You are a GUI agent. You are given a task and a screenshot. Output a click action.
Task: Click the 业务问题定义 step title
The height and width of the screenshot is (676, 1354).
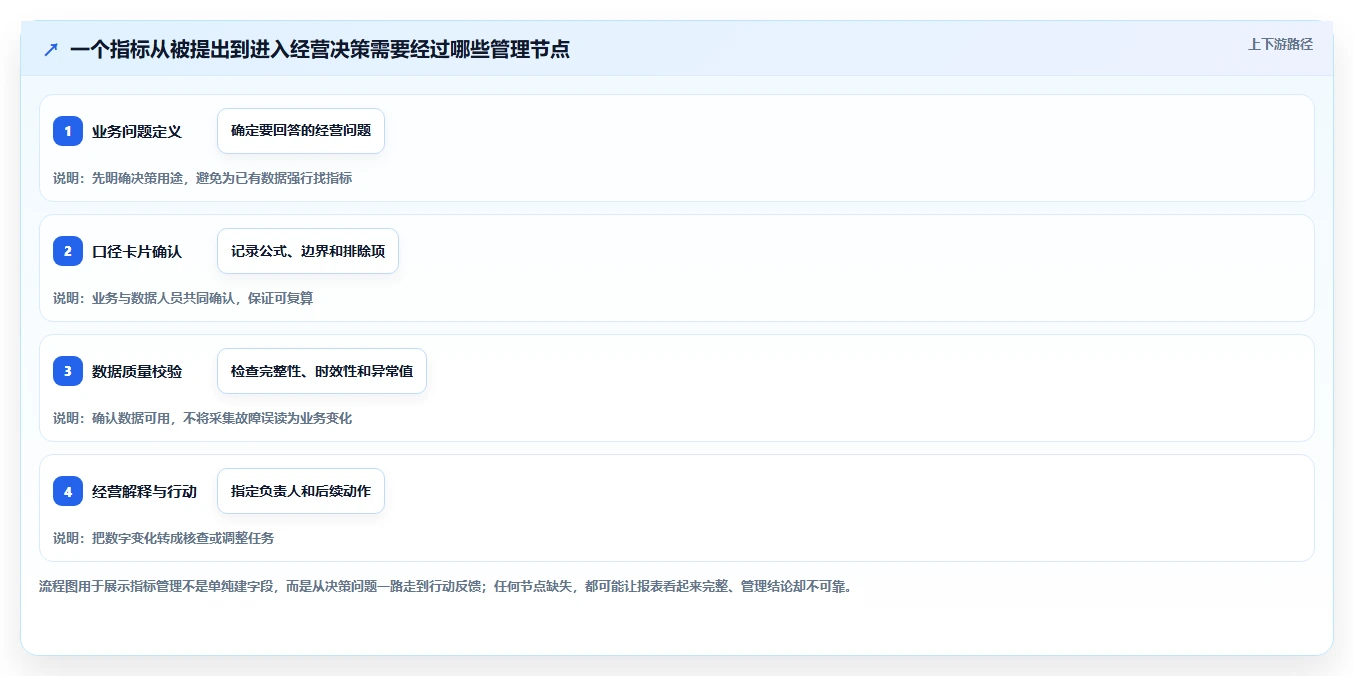137,131
